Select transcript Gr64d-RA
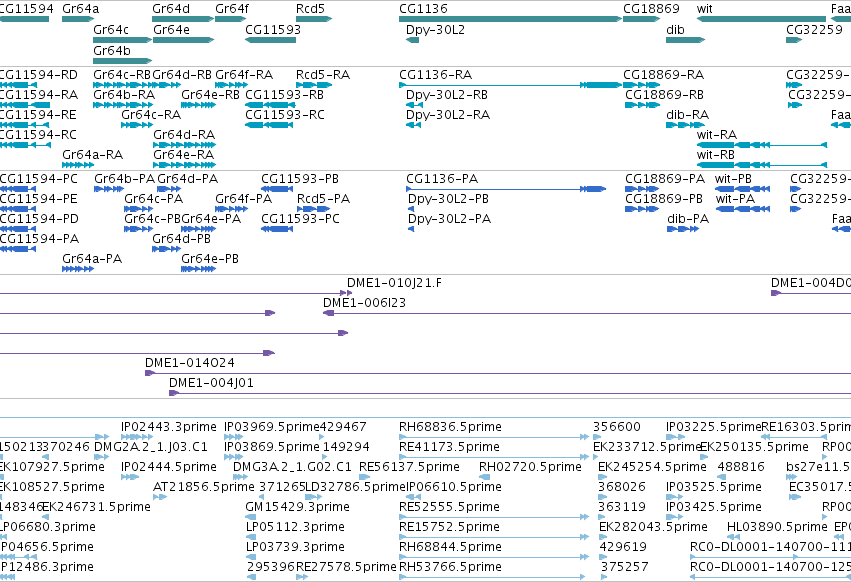This screenshot has width=851, height=582. tap(185, 145)
